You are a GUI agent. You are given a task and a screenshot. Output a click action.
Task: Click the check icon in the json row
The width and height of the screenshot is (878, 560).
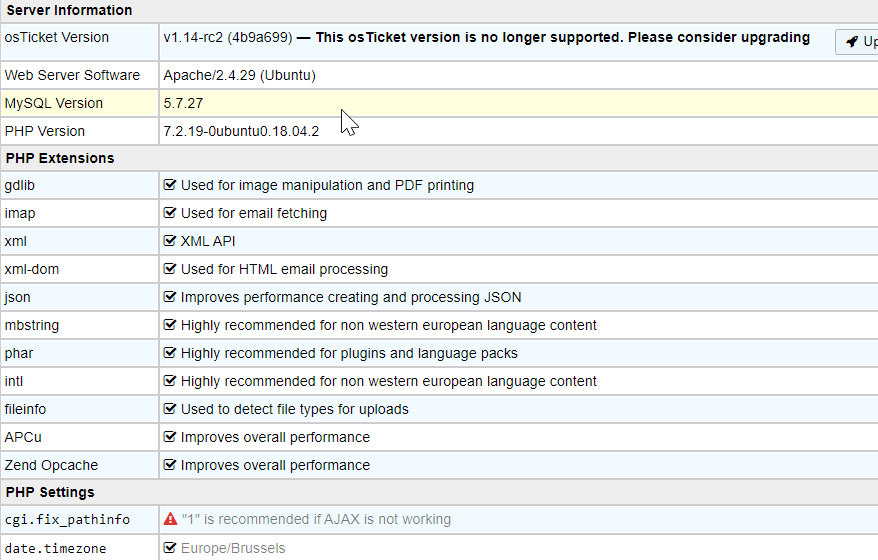pyautogui.click(x=170, y=296)
